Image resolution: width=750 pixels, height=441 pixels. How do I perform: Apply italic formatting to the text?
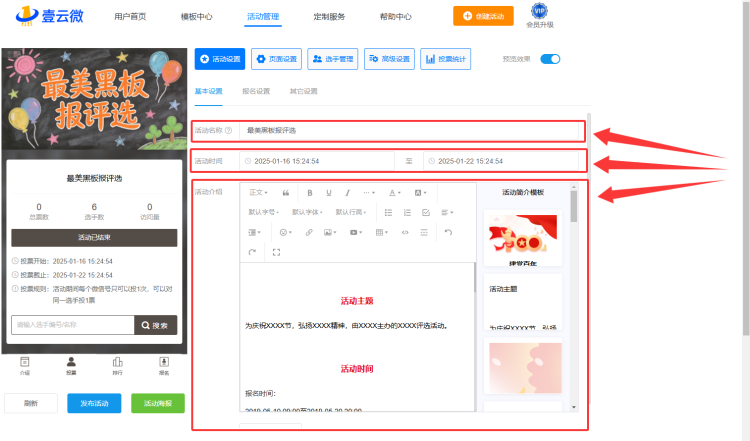pyautogui.click(x=348, y=193)
